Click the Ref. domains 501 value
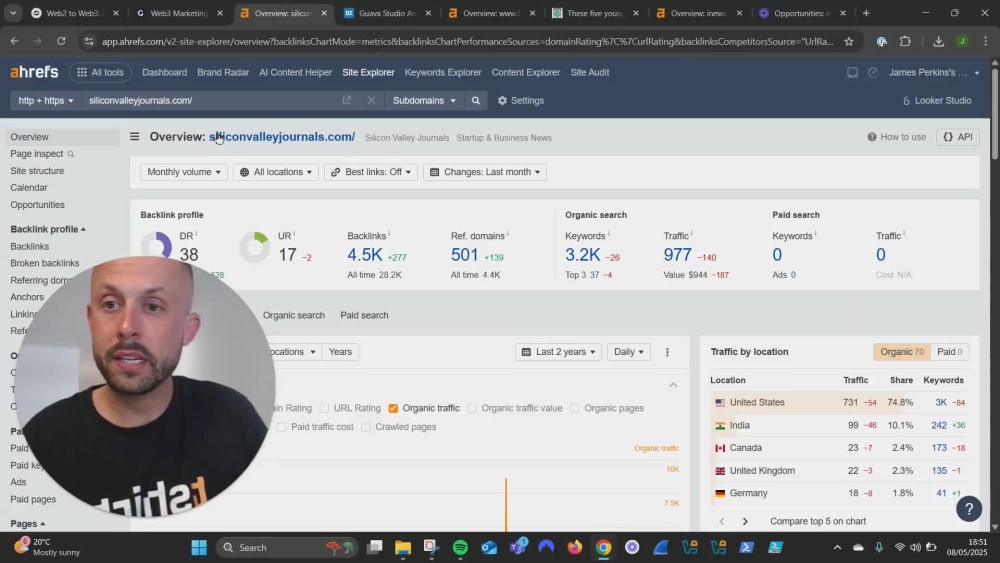1000x563 pixels. 464,254
